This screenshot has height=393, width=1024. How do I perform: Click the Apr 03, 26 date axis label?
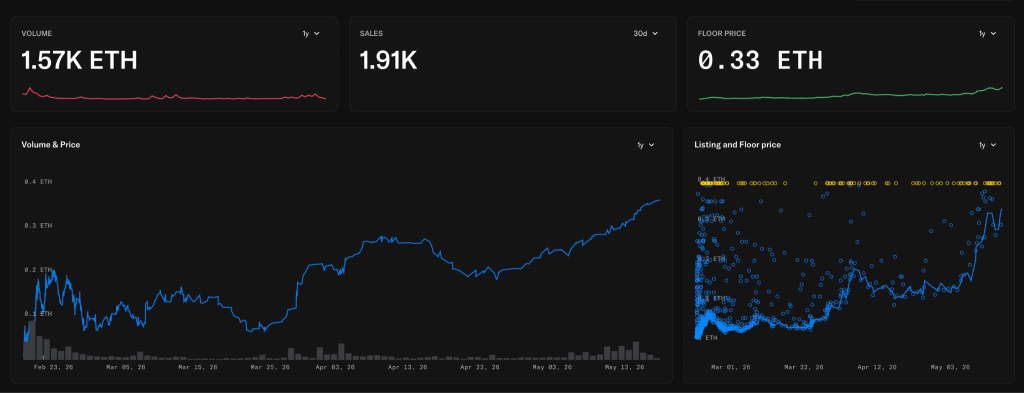[335, 368]
